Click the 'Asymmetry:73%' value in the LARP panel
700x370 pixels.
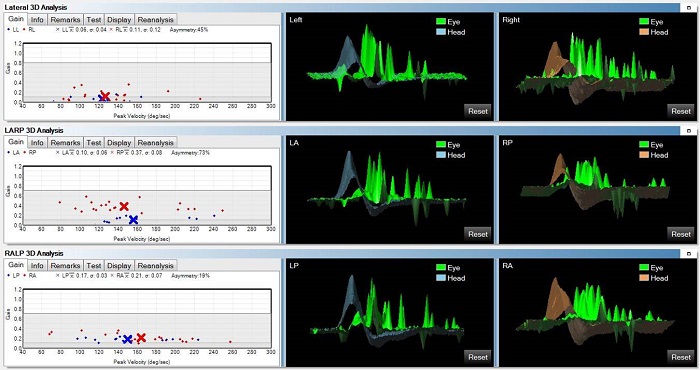[190, 153]
